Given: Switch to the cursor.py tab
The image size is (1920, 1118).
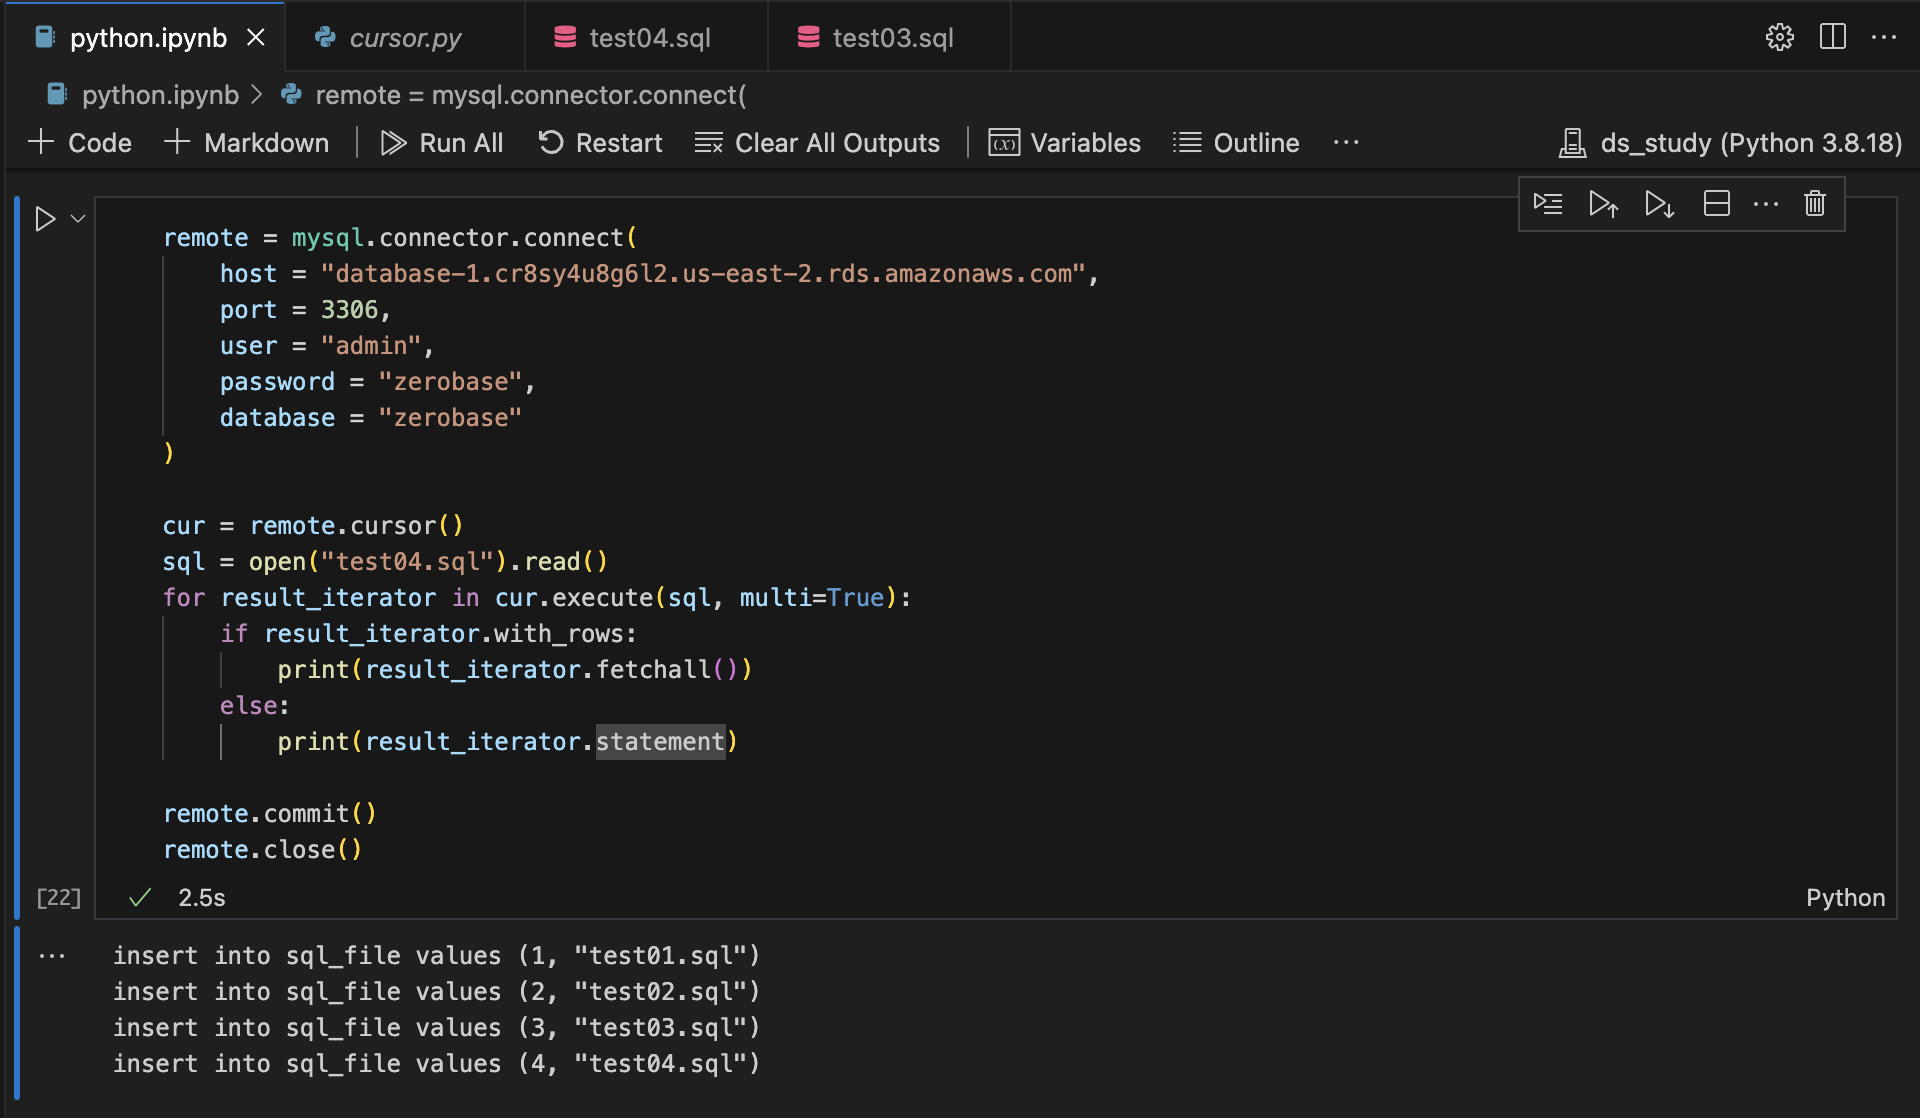Looking at the screenshot, I should click(404, 38).
